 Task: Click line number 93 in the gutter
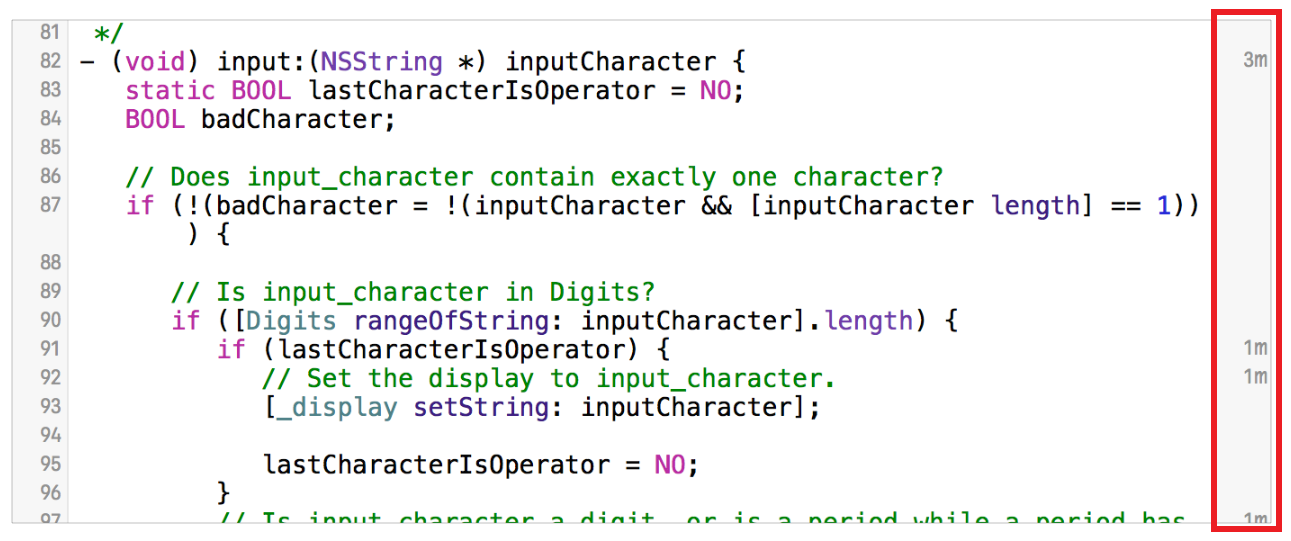click(50, 407)
